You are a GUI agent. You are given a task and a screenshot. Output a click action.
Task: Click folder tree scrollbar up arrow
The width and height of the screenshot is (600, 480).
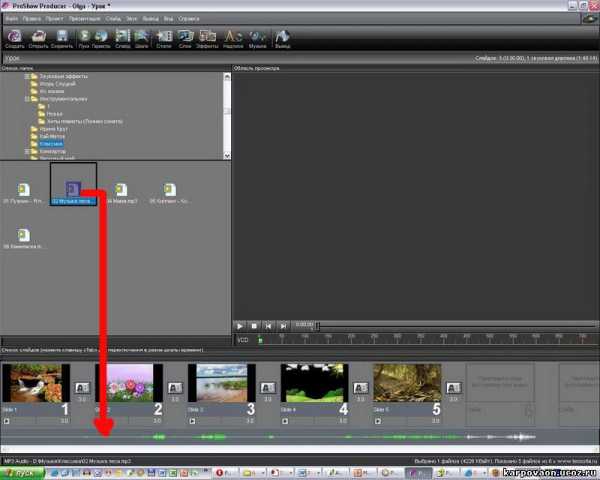tap(227, 77)
